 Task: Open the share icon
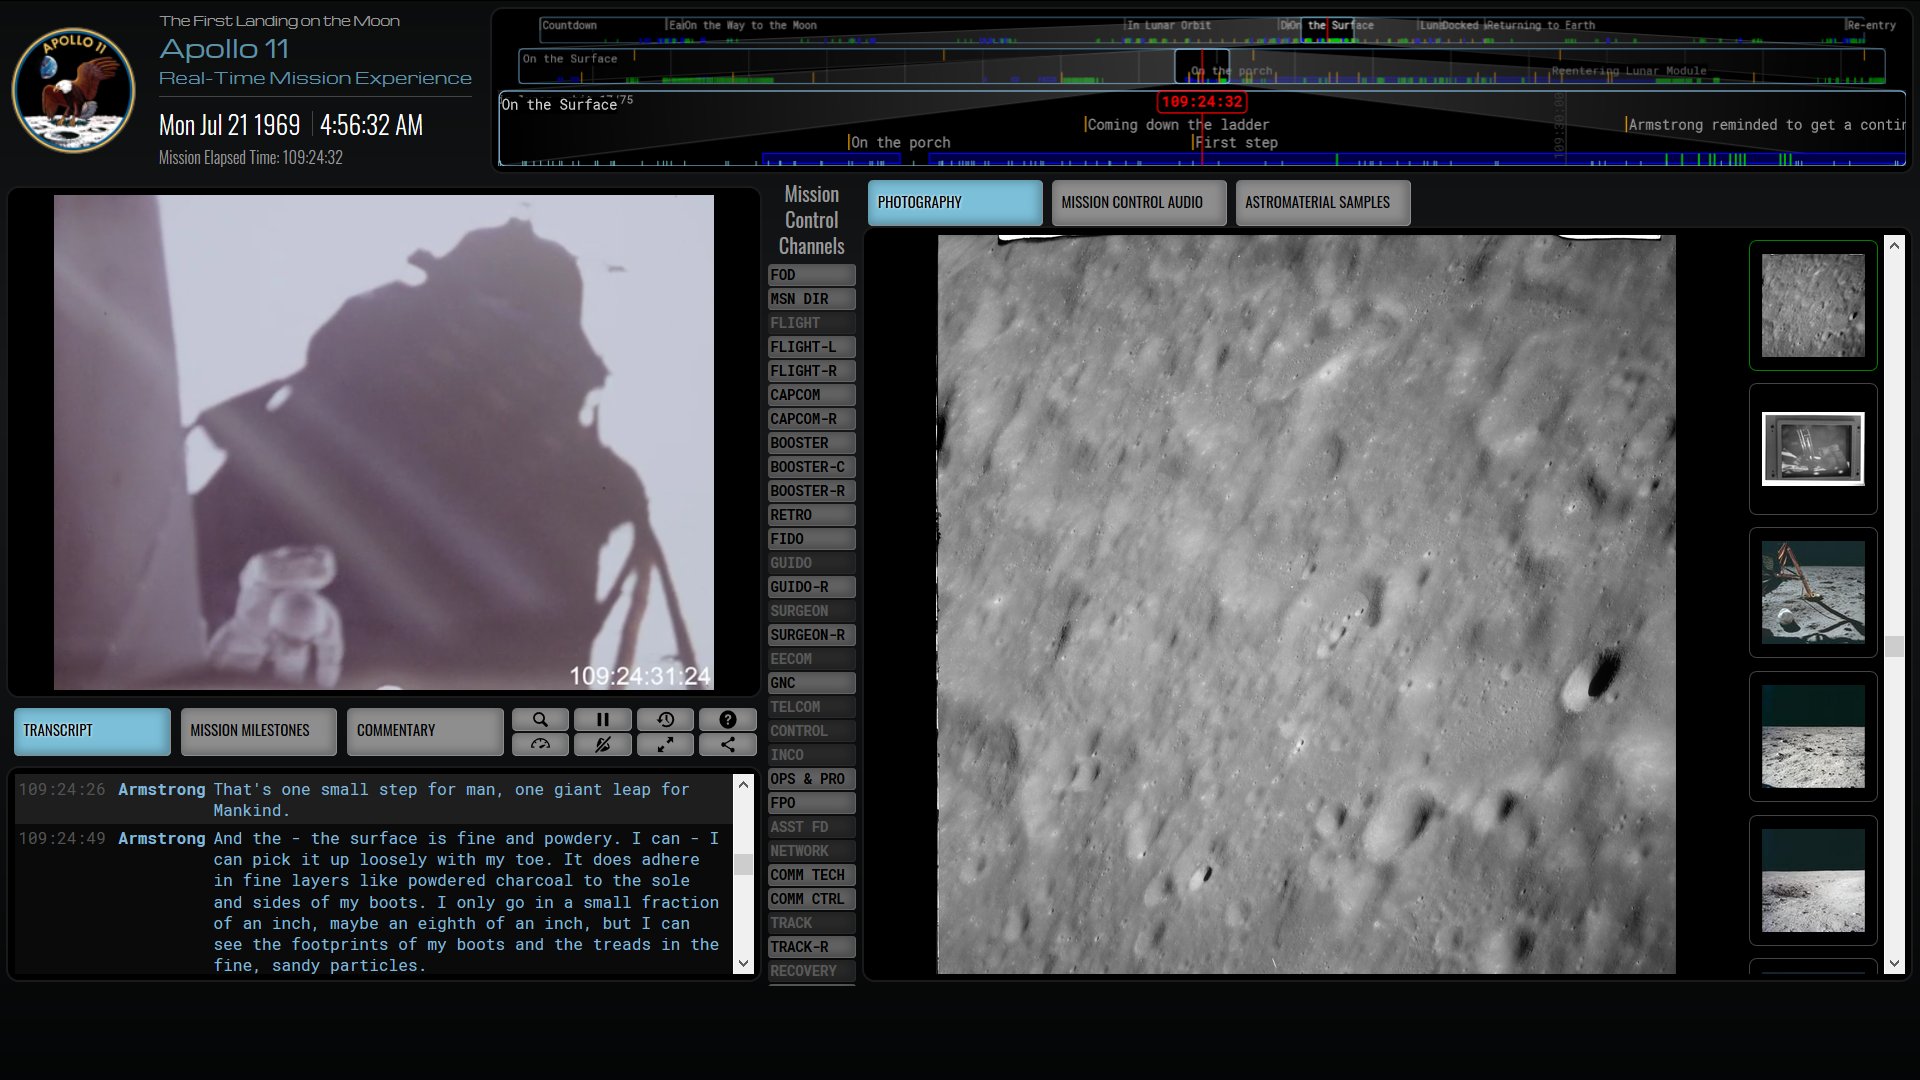727,744
